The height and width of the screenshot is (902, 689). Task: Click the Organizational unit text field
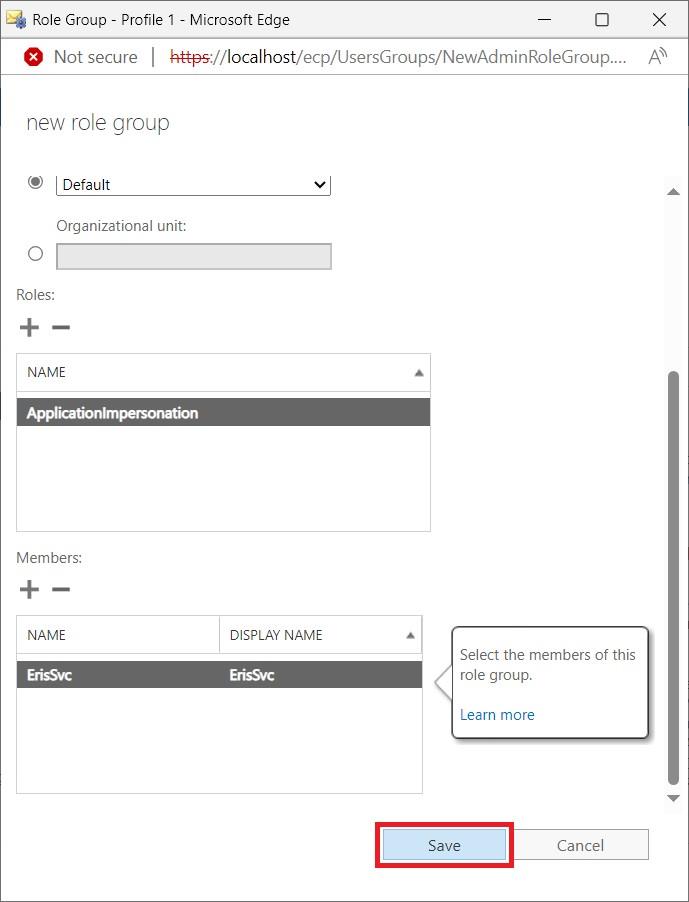tap(194, 256)
